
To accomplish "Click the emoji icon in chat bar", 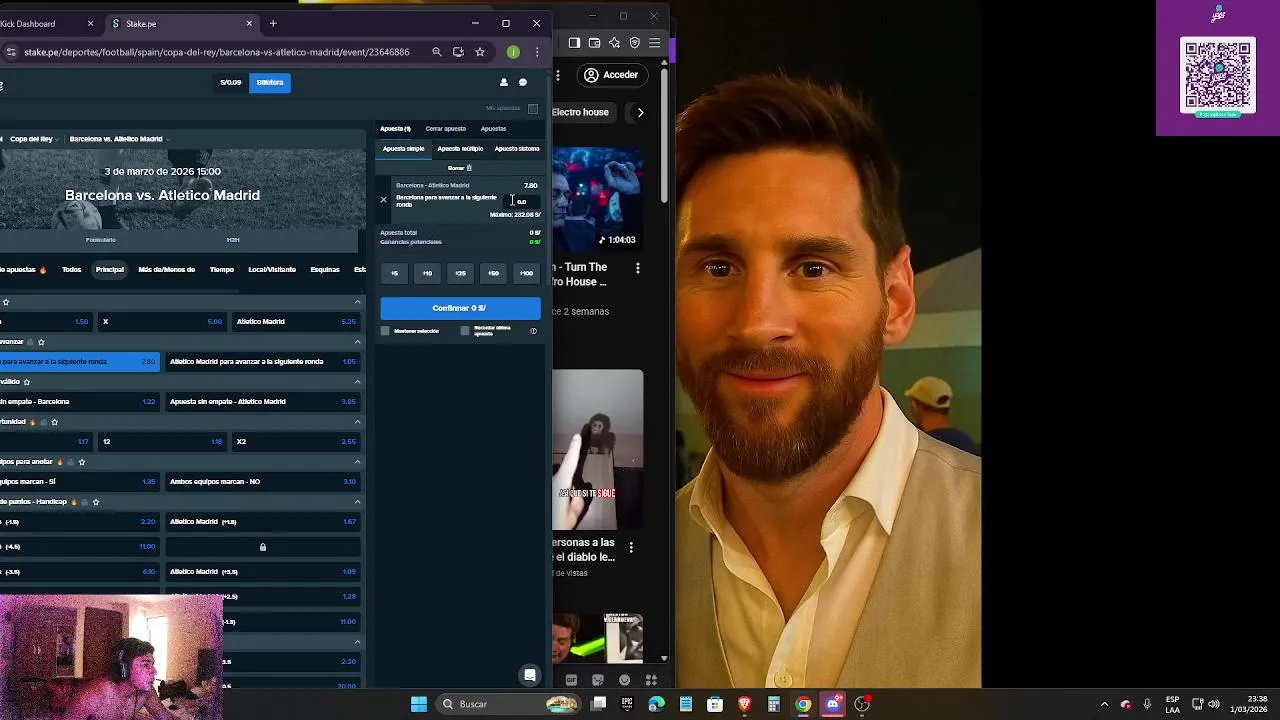I will (625, 680).
